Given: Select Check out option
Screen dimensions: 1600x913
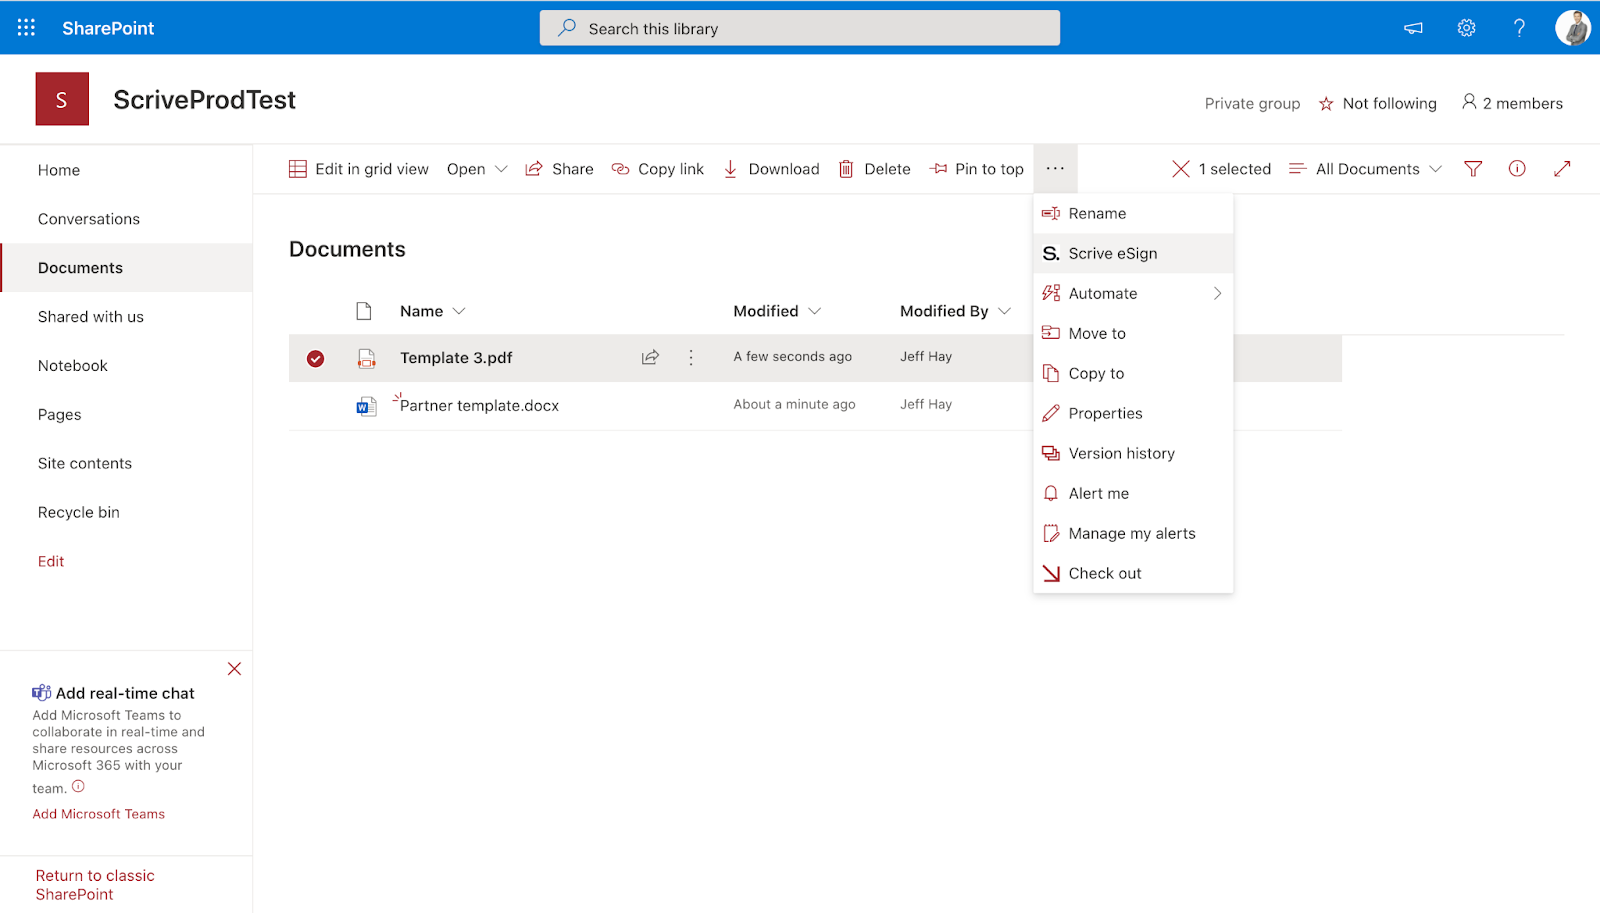Looking at the screenshot, I should click(1133, 573).
